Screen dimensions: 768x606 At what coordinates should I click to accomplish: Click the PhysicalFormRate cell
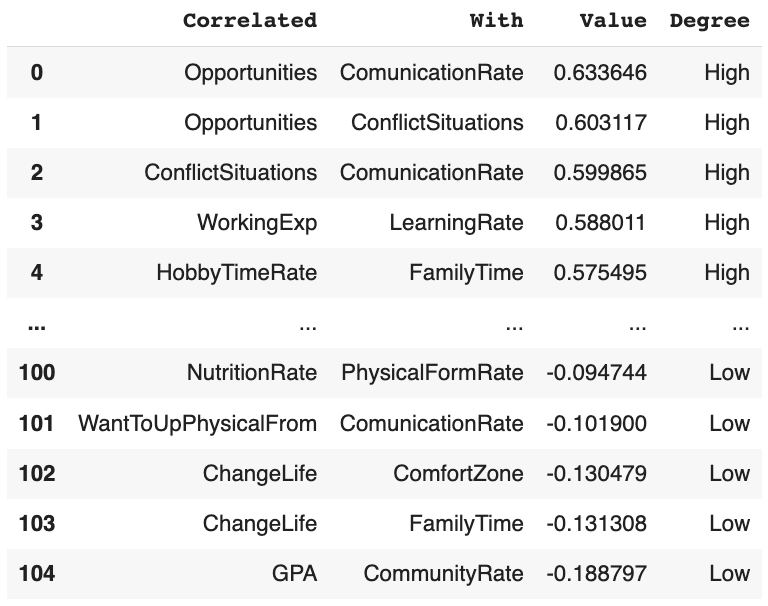click(432, 373)
